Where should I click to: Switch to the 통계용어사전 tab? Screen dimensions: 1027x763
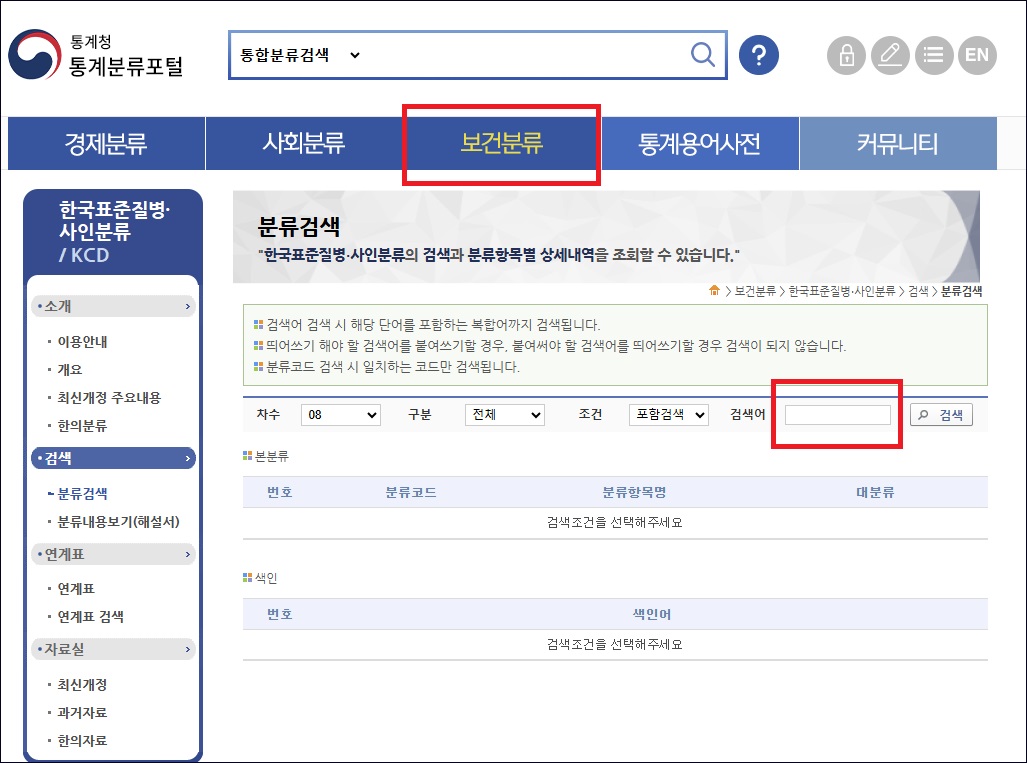(x=699, y=143)
